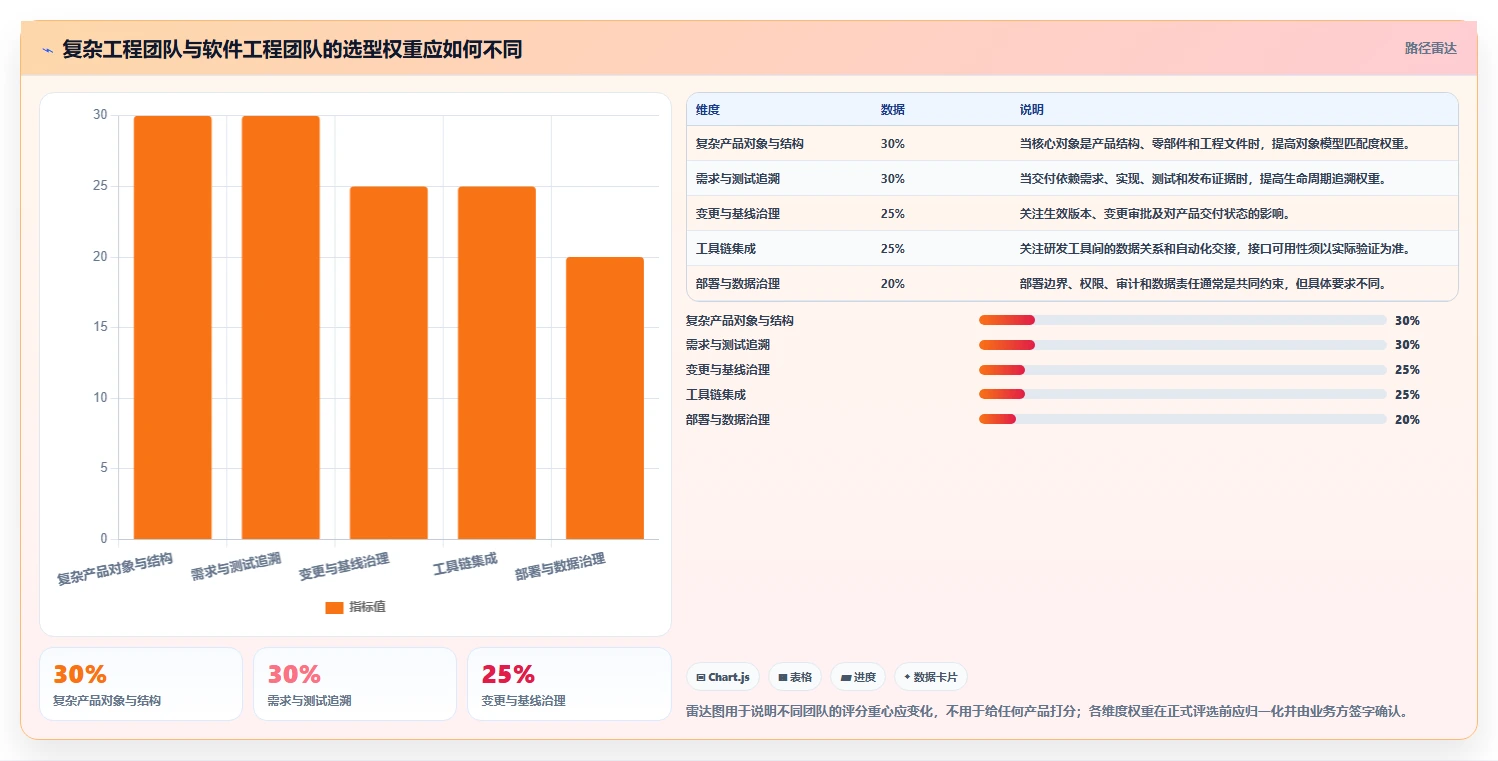
Task: Click the 工具链集成 progress list label
Action: click(716, 395)
